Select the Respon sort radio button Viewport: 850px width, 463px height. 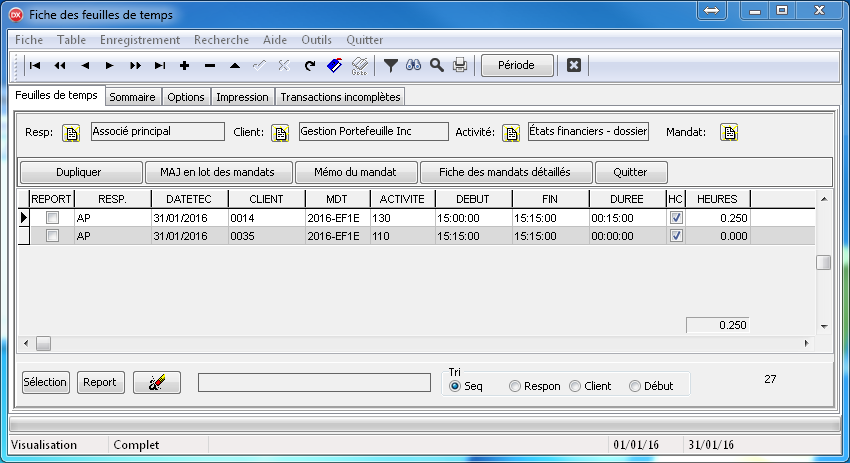(x=515, y=386)
